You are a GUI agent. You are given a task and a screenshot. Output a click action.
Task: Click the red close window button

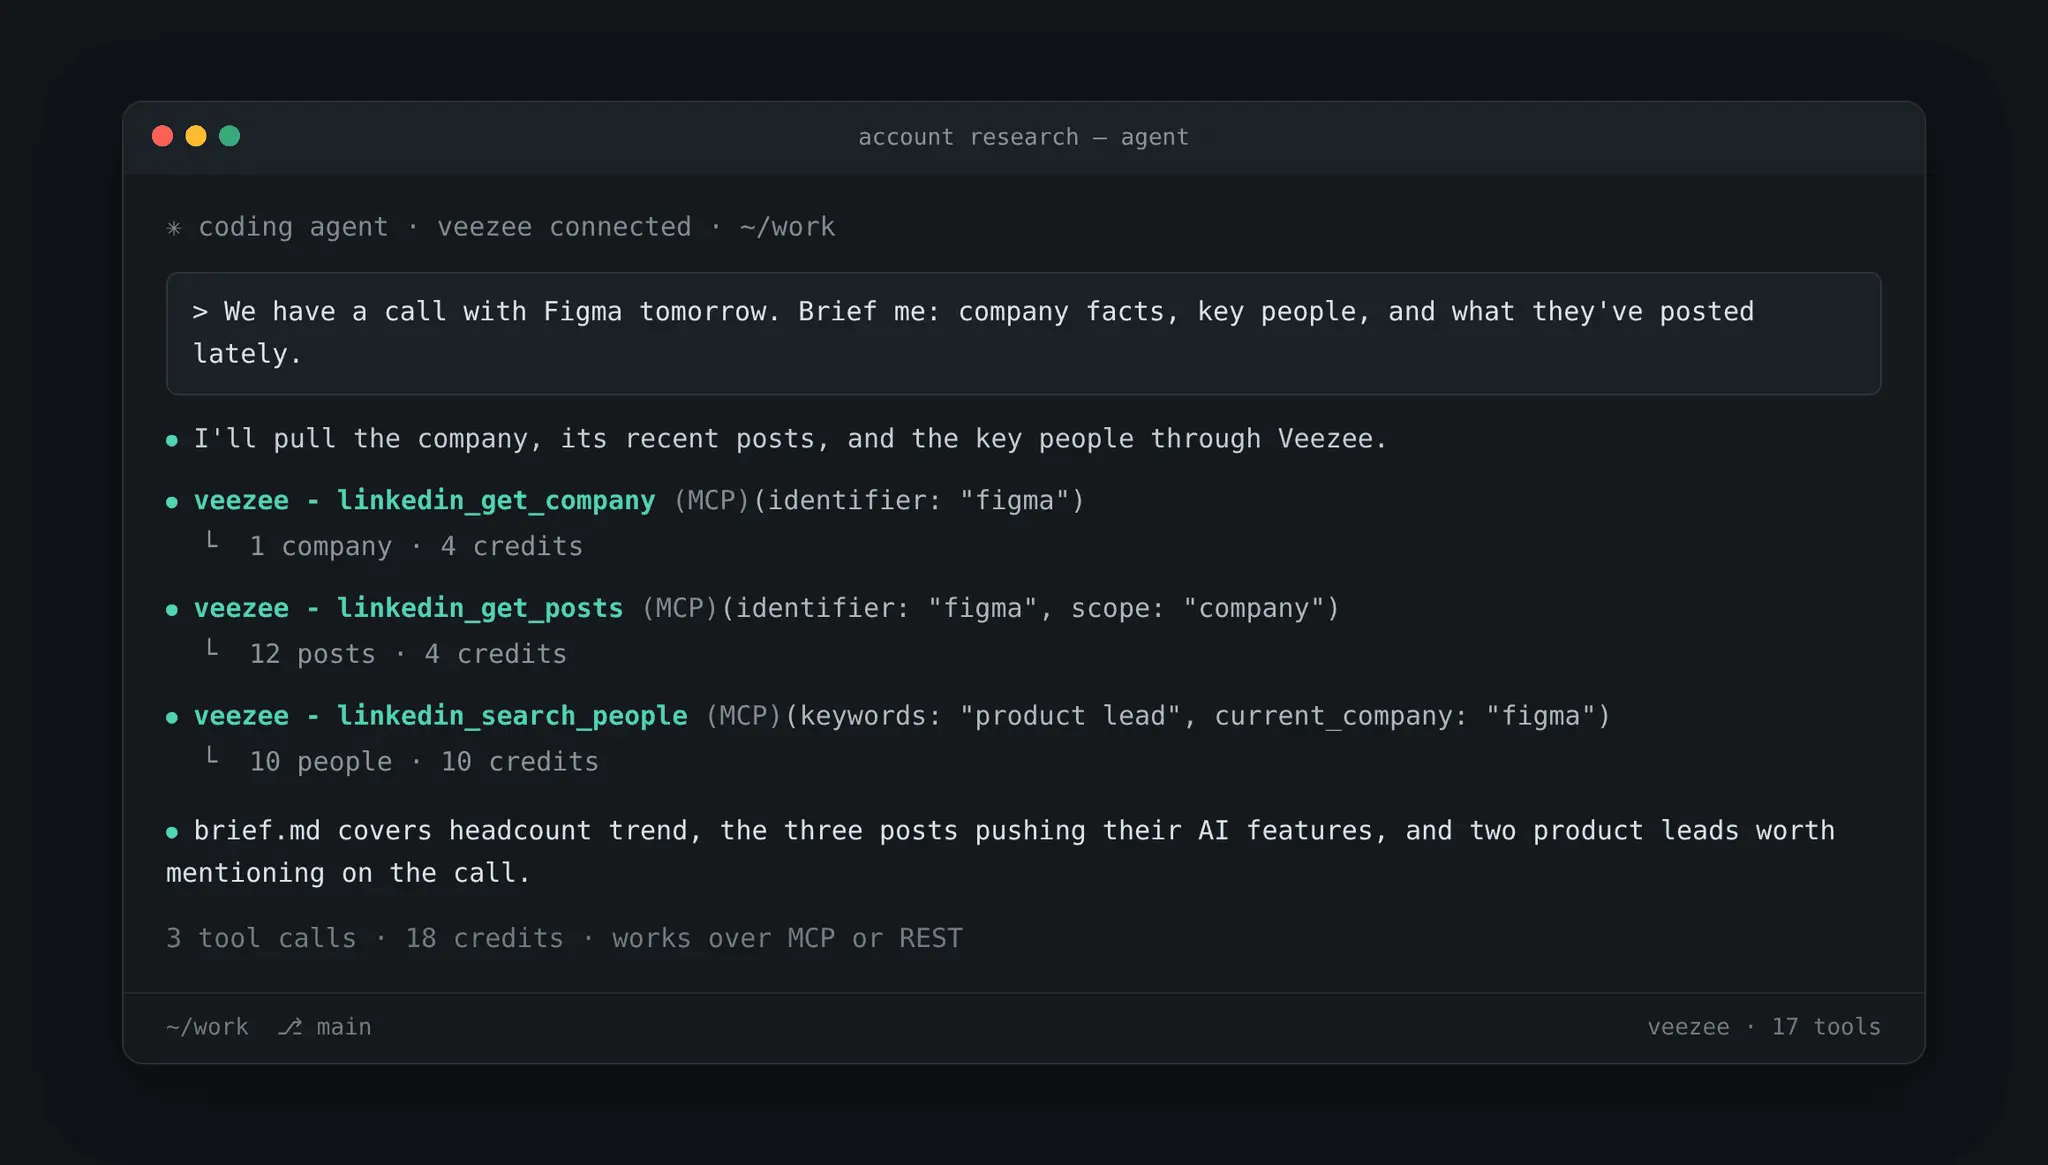click(162, 136)
